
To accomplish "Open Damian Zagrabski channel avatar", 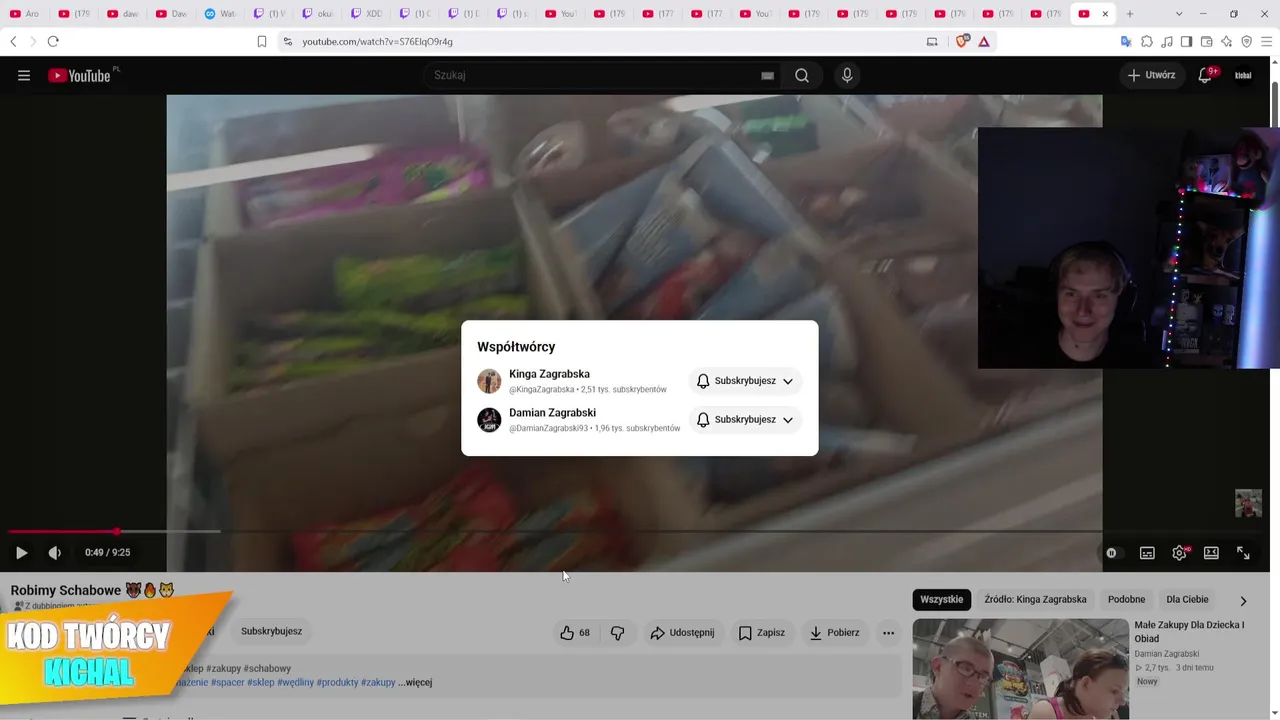I will coord(489,420).
